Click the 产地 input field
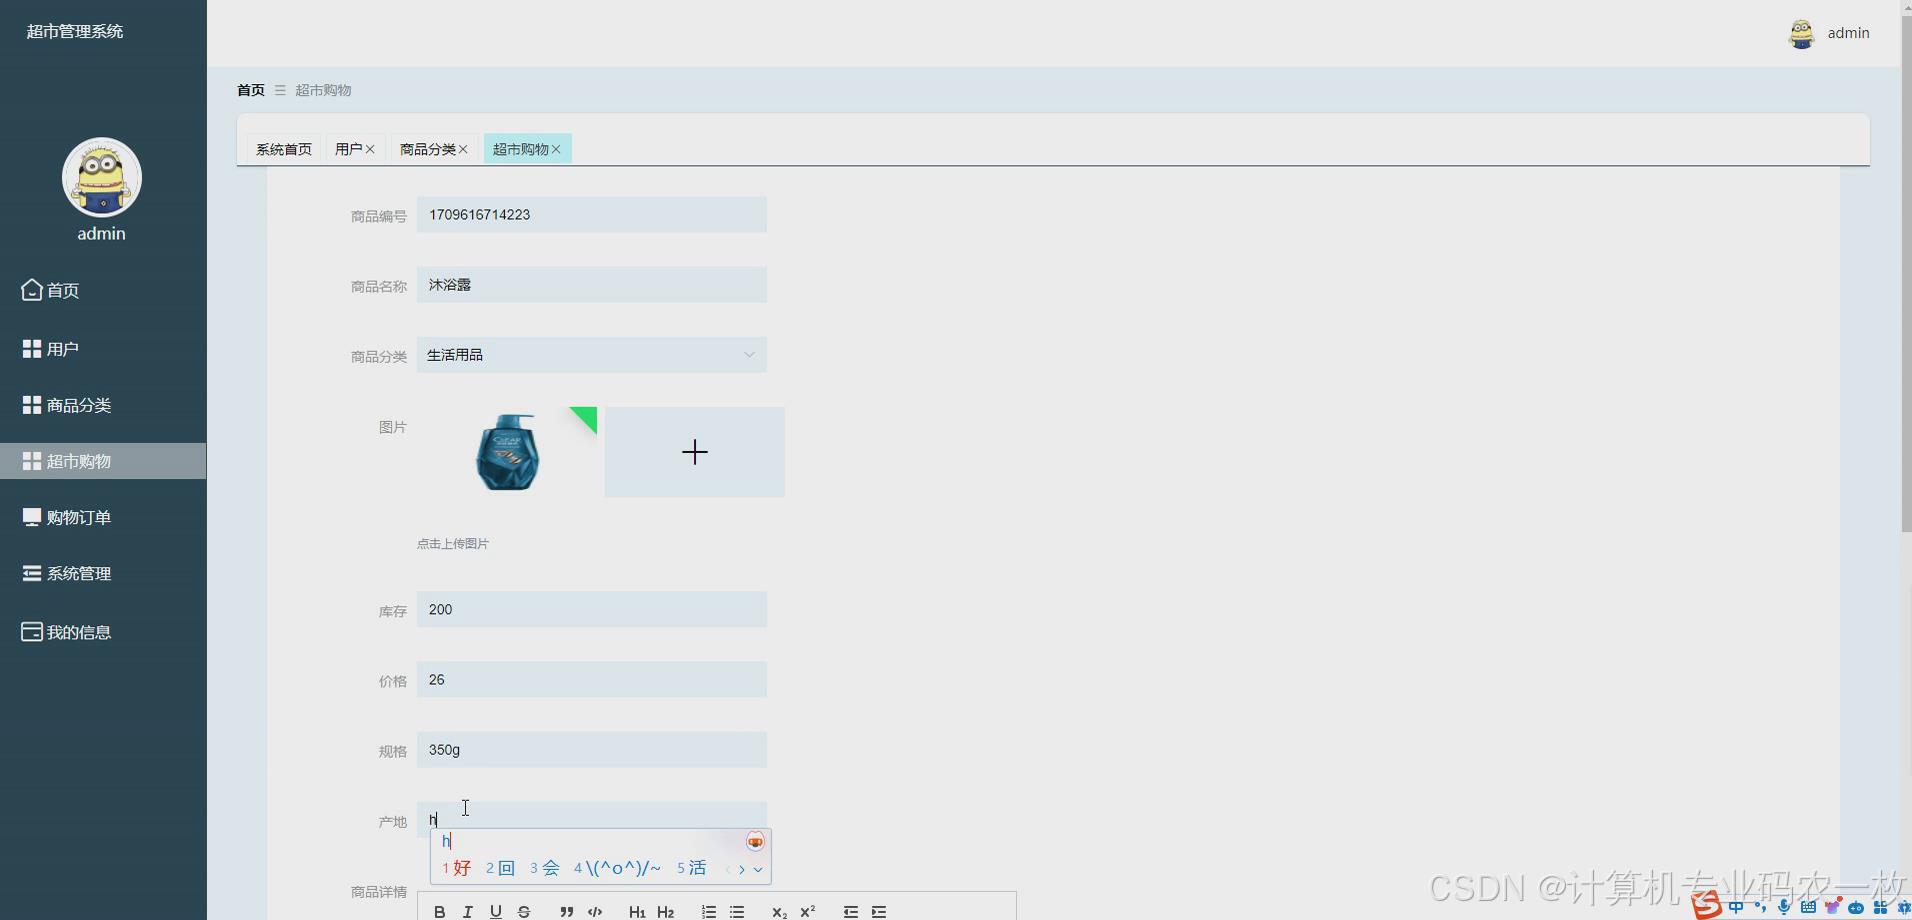Screen dimensions: 1912x920 coord(592,818)
